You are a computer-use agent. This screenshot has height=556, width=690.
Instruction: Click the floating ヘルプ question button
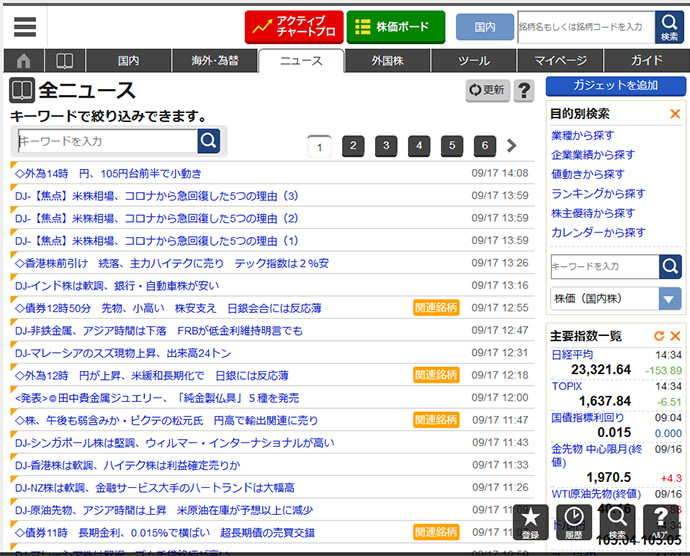(x=660, y=522)
